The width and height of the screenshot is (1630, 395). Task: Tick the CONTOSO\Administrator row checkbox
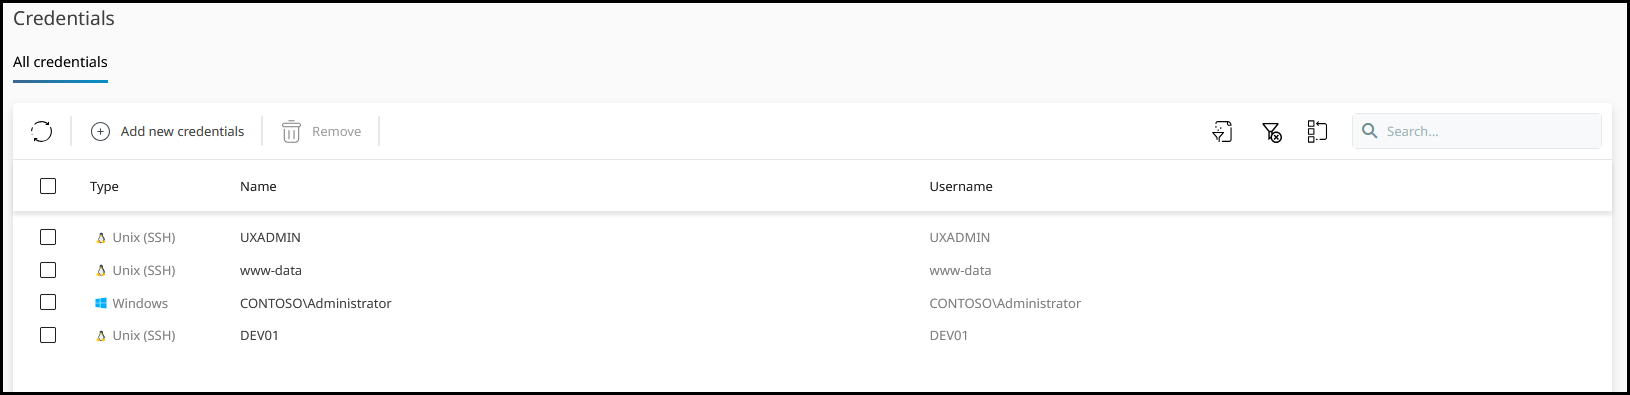tap(48, 302)
